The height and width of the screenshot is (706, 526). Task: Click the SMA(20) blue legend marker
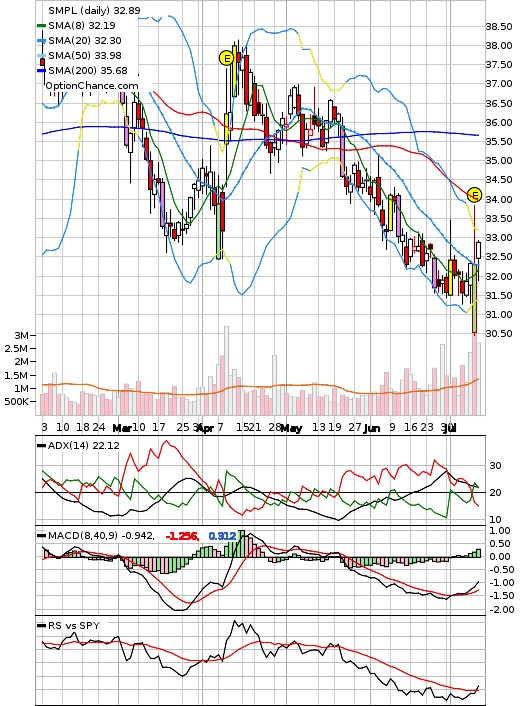[41, 41]
